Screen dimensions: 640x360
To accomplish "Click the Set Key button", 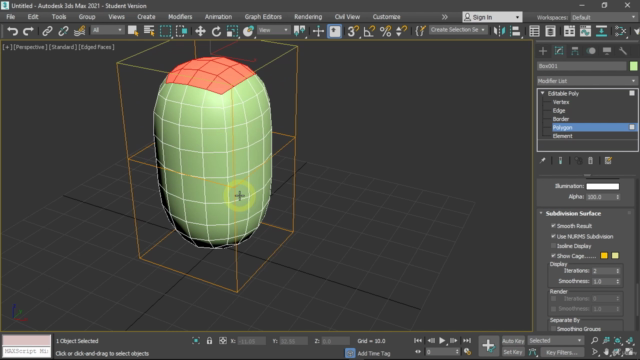I will coord(513,352).
